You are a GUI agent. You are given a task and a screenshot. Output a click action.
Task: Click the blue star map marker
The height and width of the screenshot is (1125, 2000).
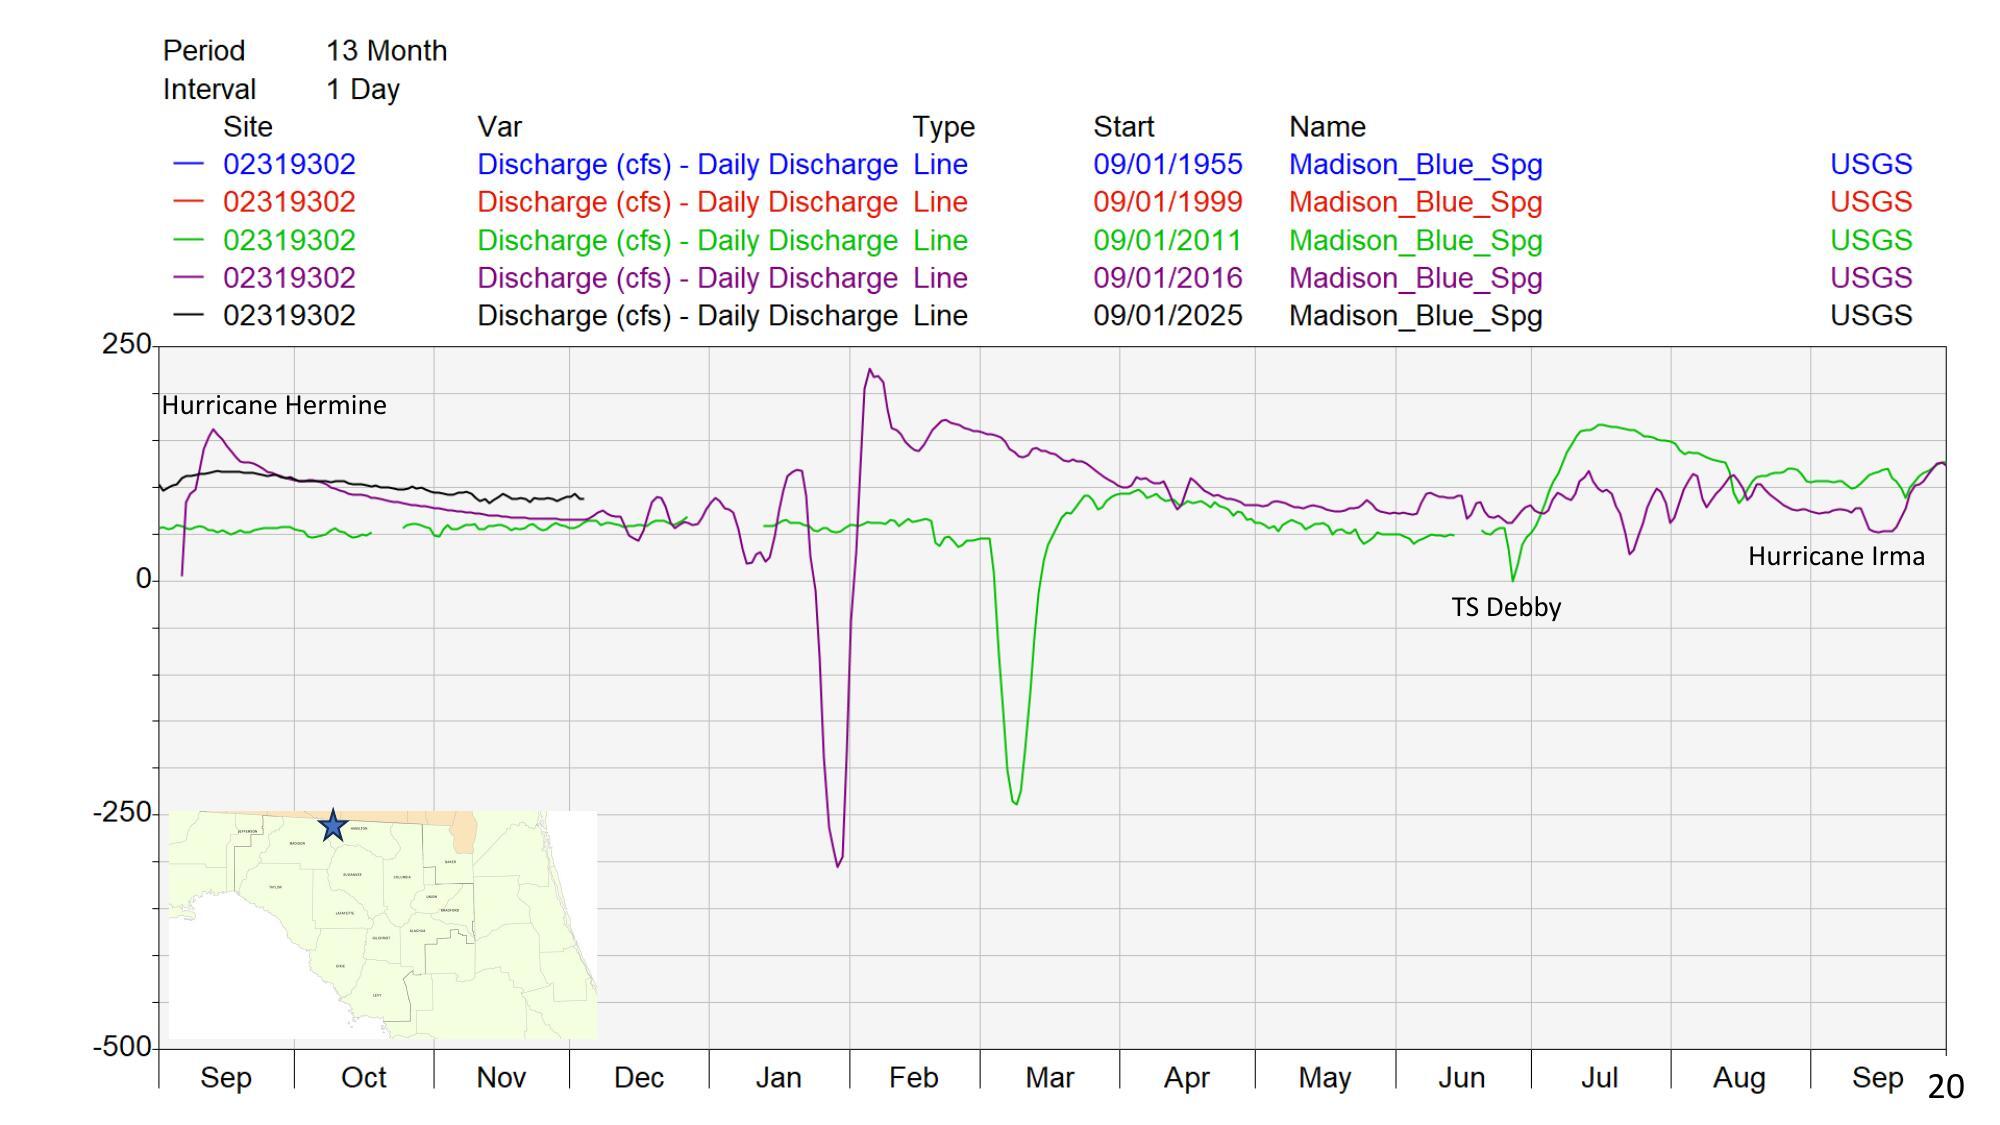333,826
